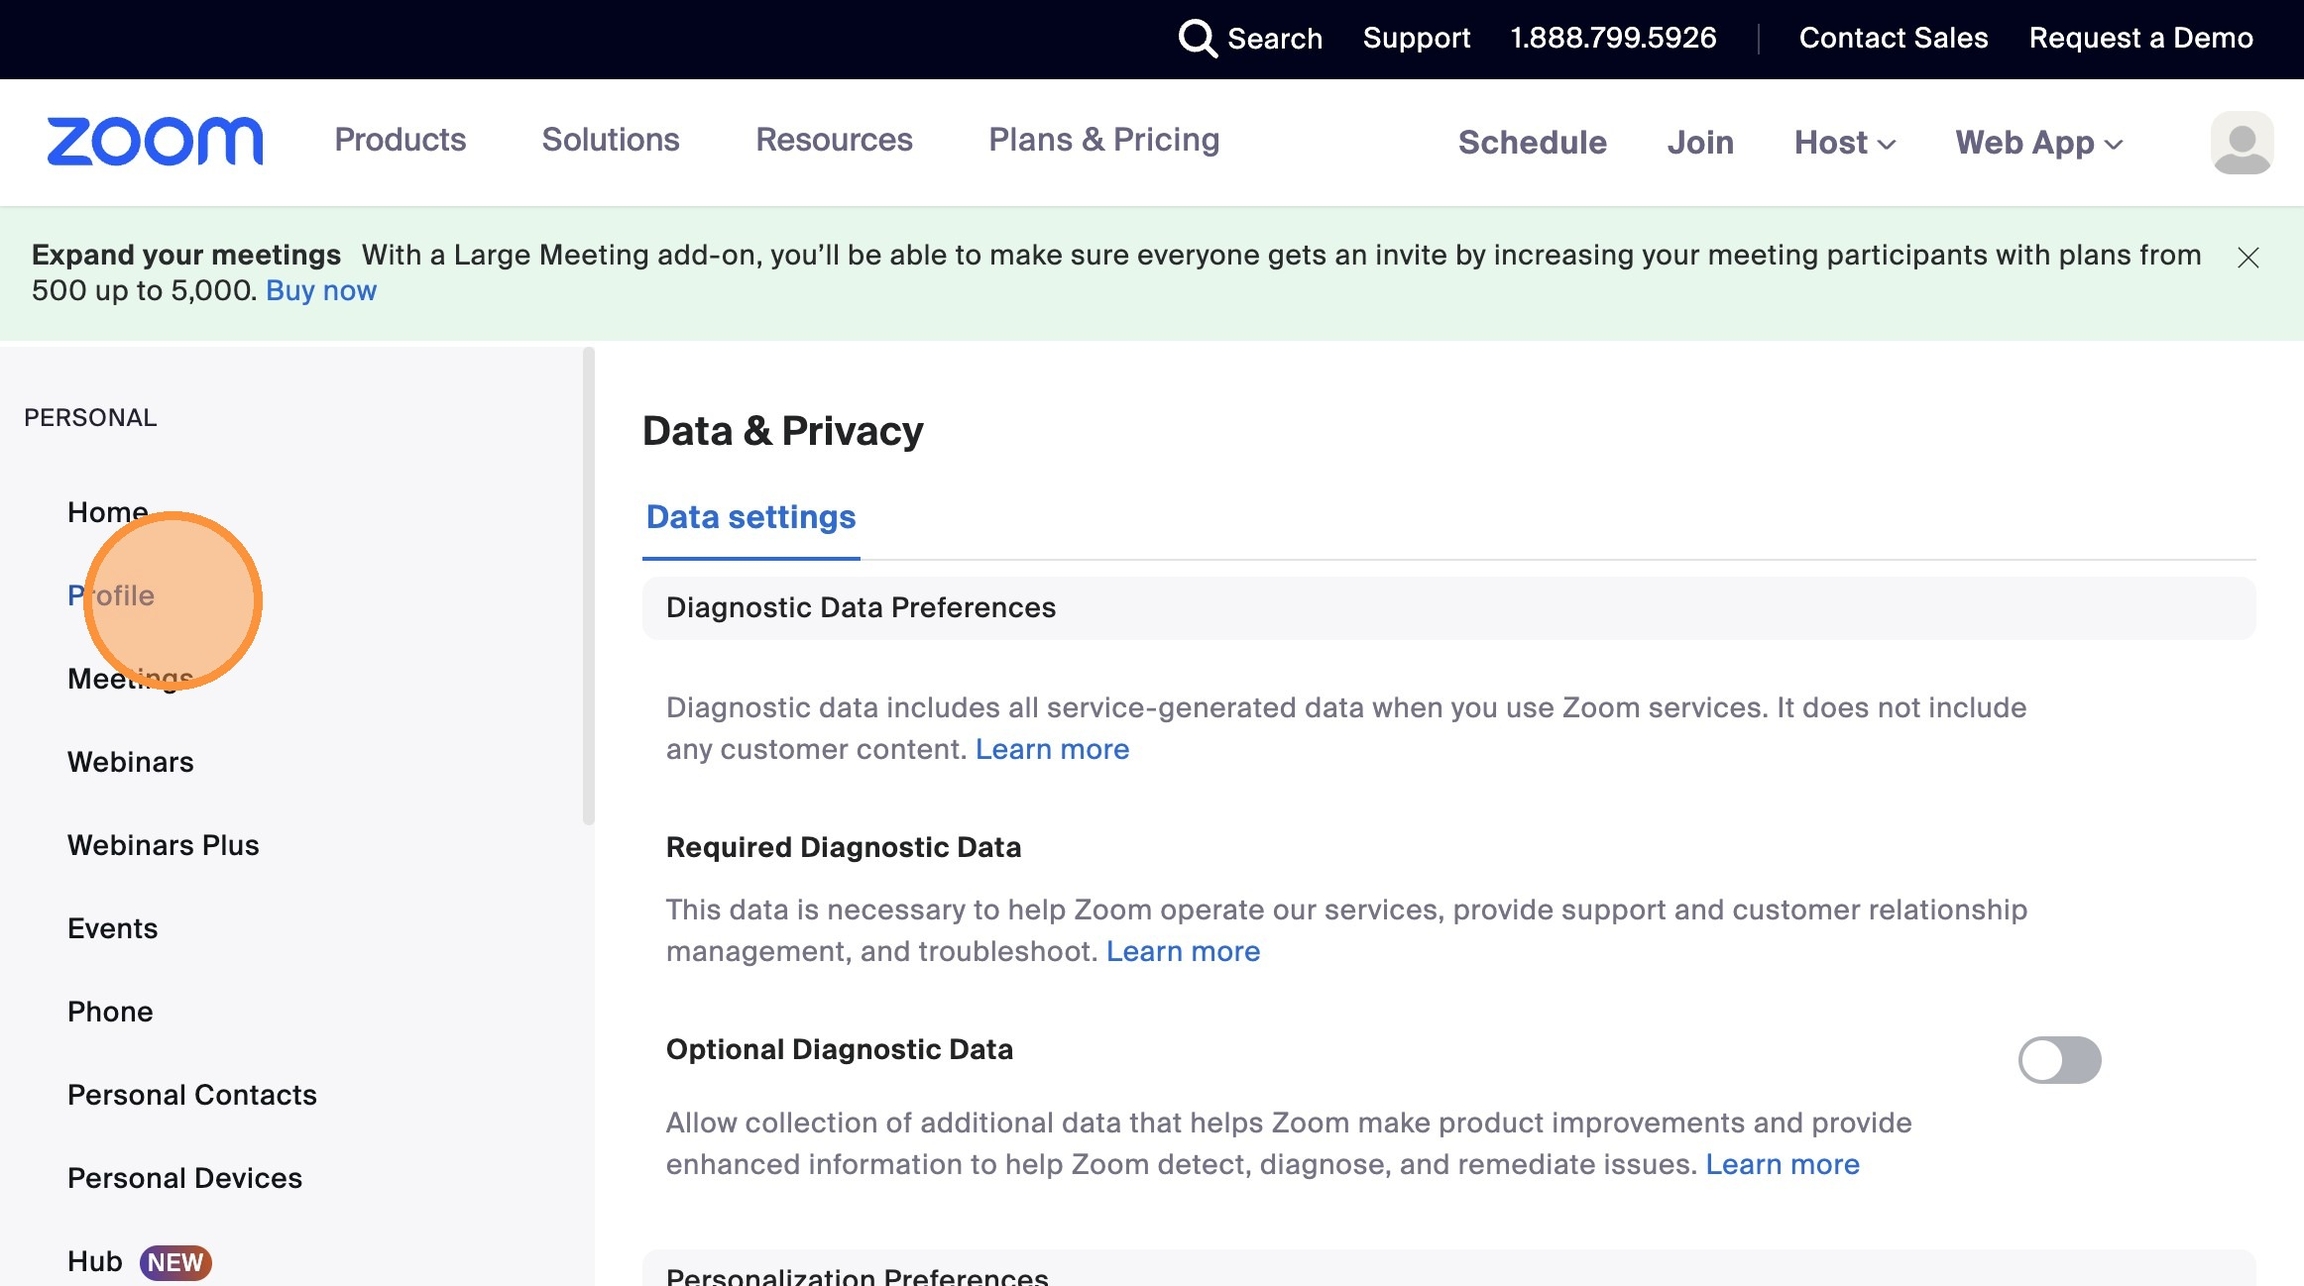Click the Zoom logo

(x=155, y=141)
